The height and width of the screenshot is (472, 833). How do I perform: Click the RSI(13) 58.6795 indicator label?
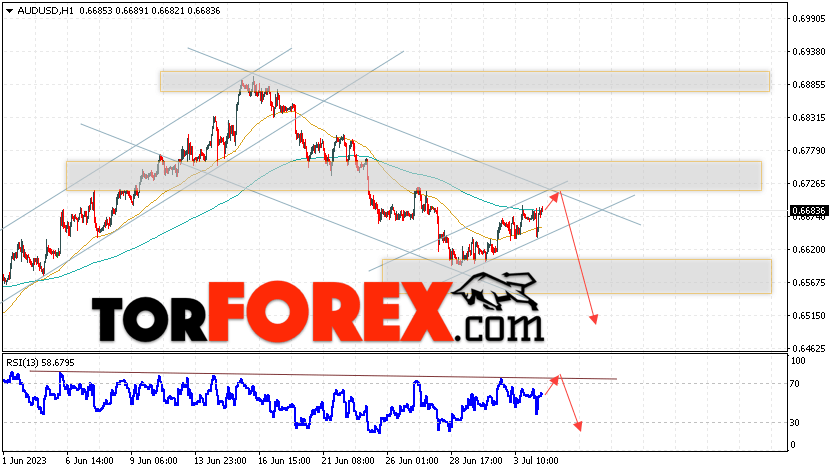pos(40,363)
